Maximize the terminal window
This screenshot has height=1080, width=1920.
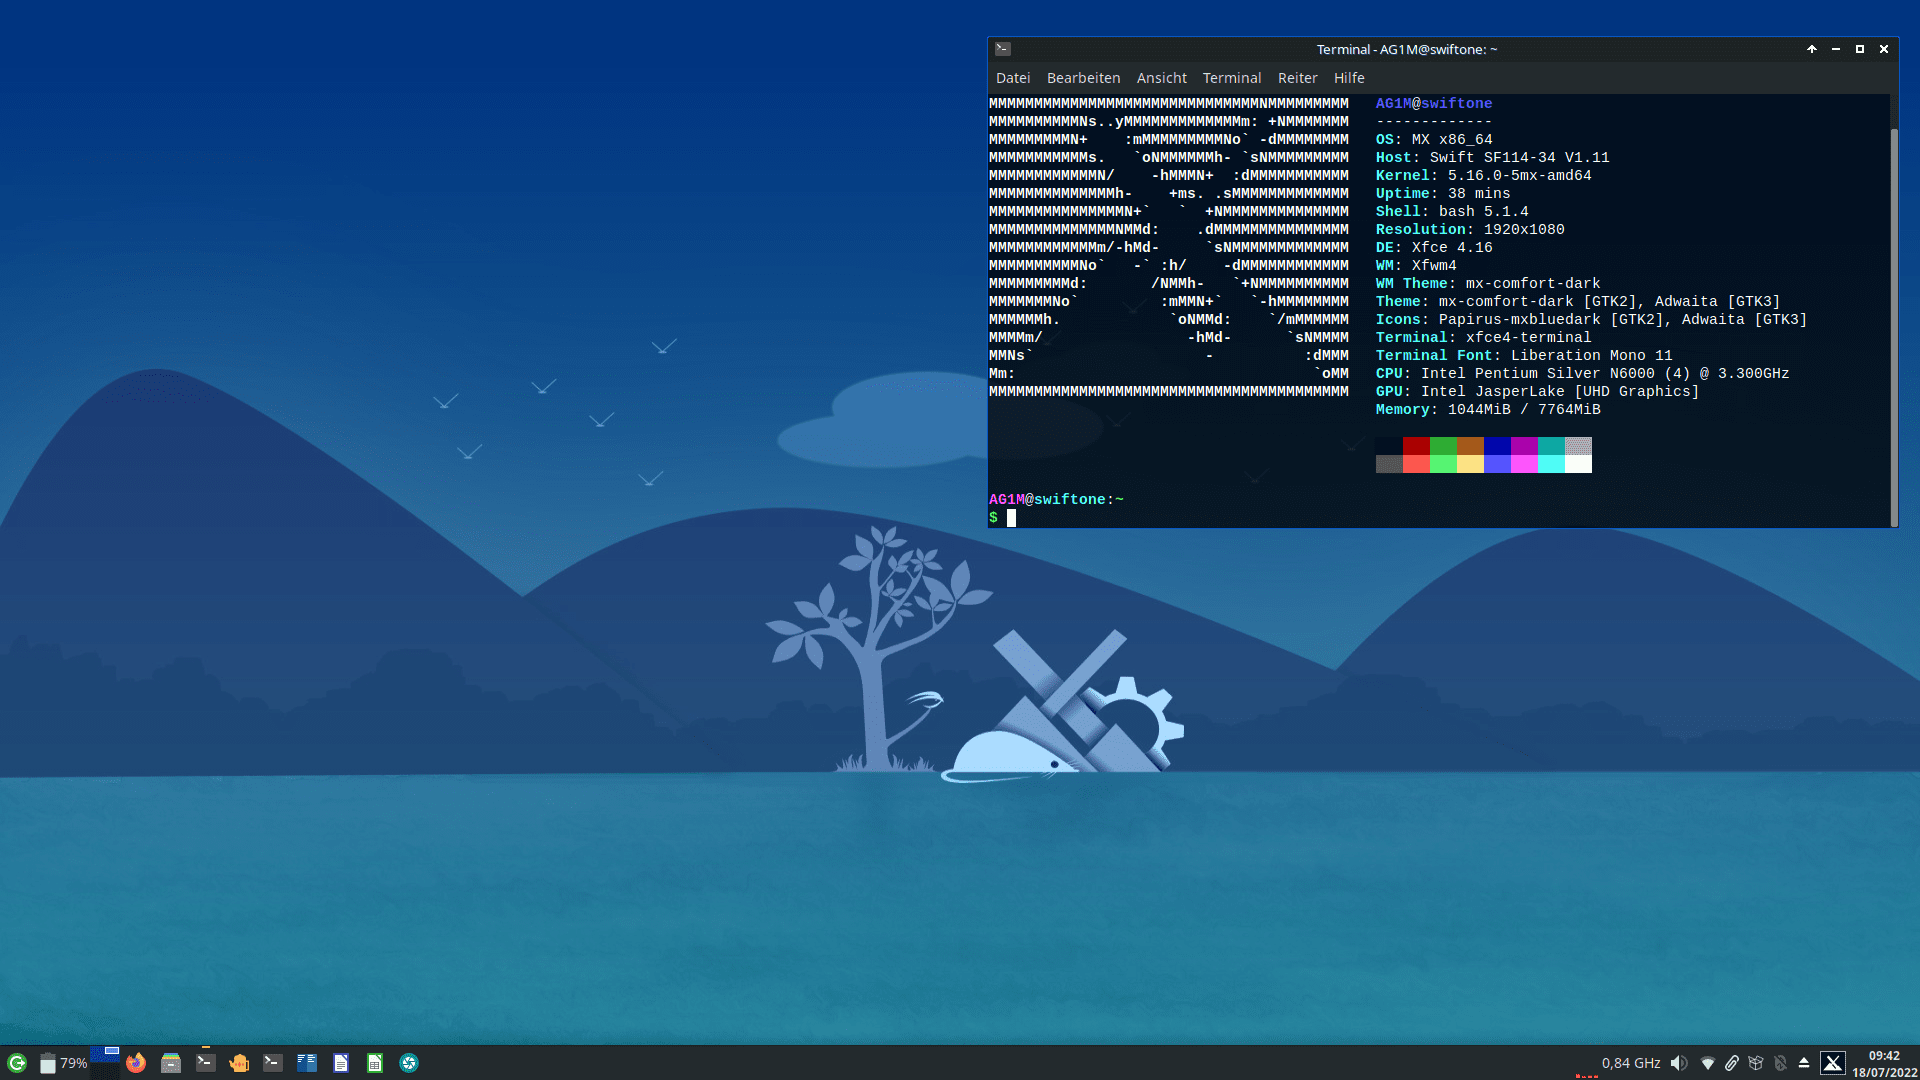1859,49
